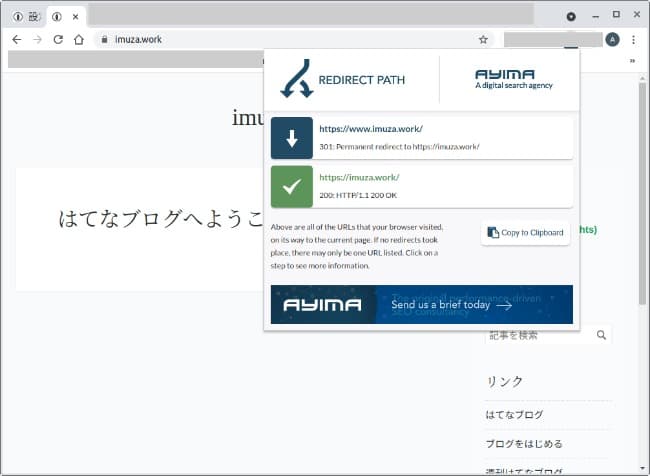Click the Chrome media control circle icon
Image resolution: width=650 pixels, height=476 pixels.
tap(571, 17)
